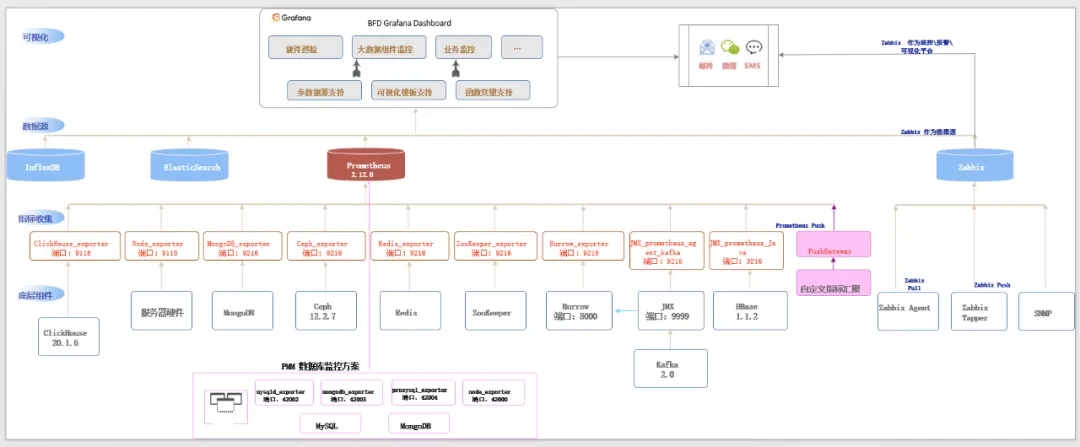Click the Kafka 2.0 box
The height and width of the screenshot is (447, 1080).
(x=670, y=368)
